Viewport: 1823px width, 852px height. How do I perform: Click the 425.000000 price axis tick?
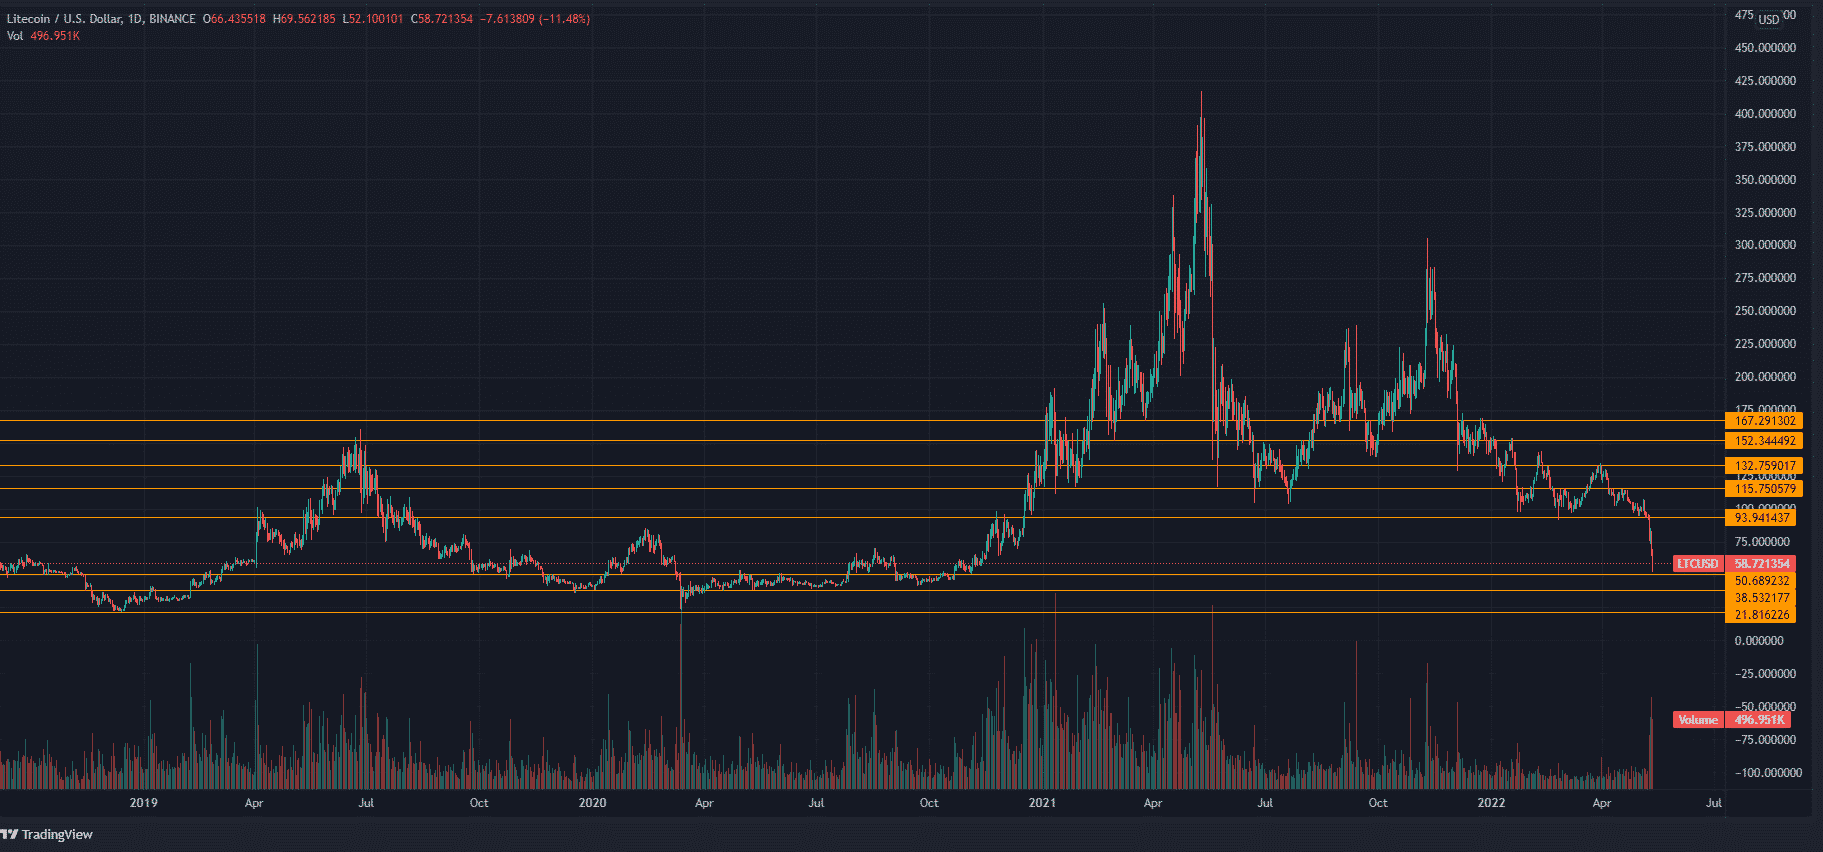(x=1765, y=81)
